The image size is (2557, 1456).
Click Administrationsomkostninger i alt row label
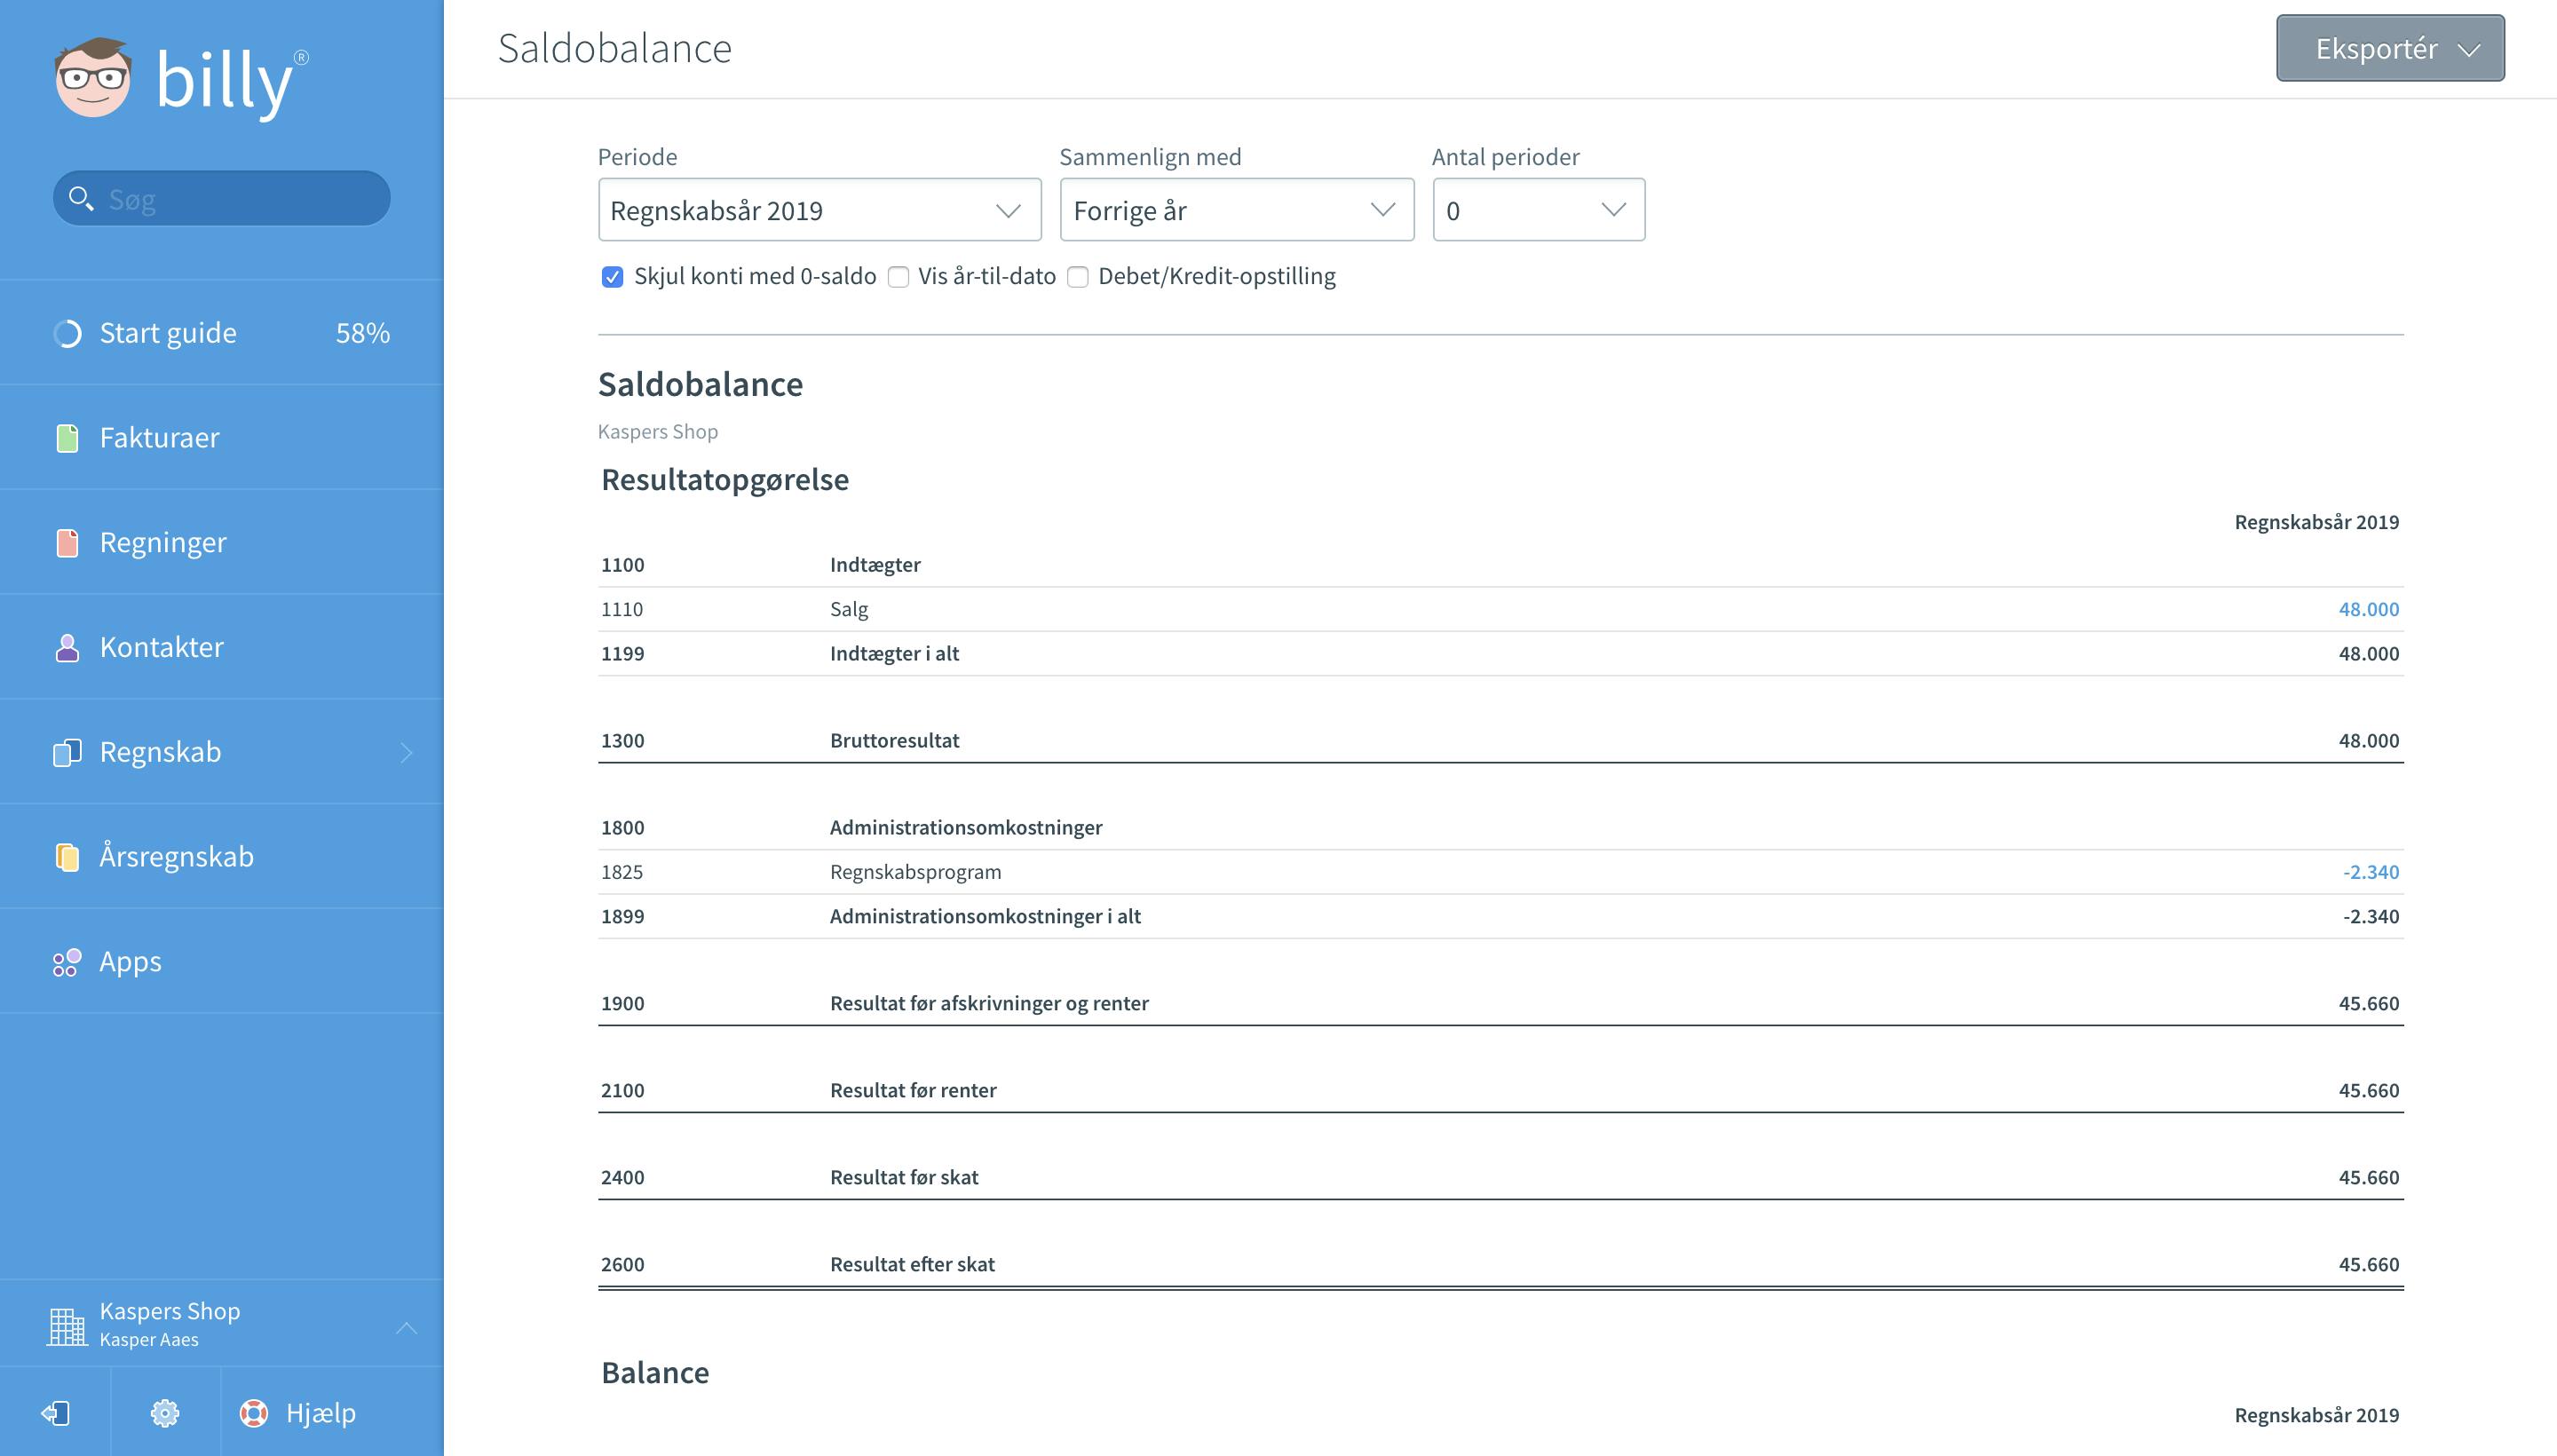[x=985, y=917]
